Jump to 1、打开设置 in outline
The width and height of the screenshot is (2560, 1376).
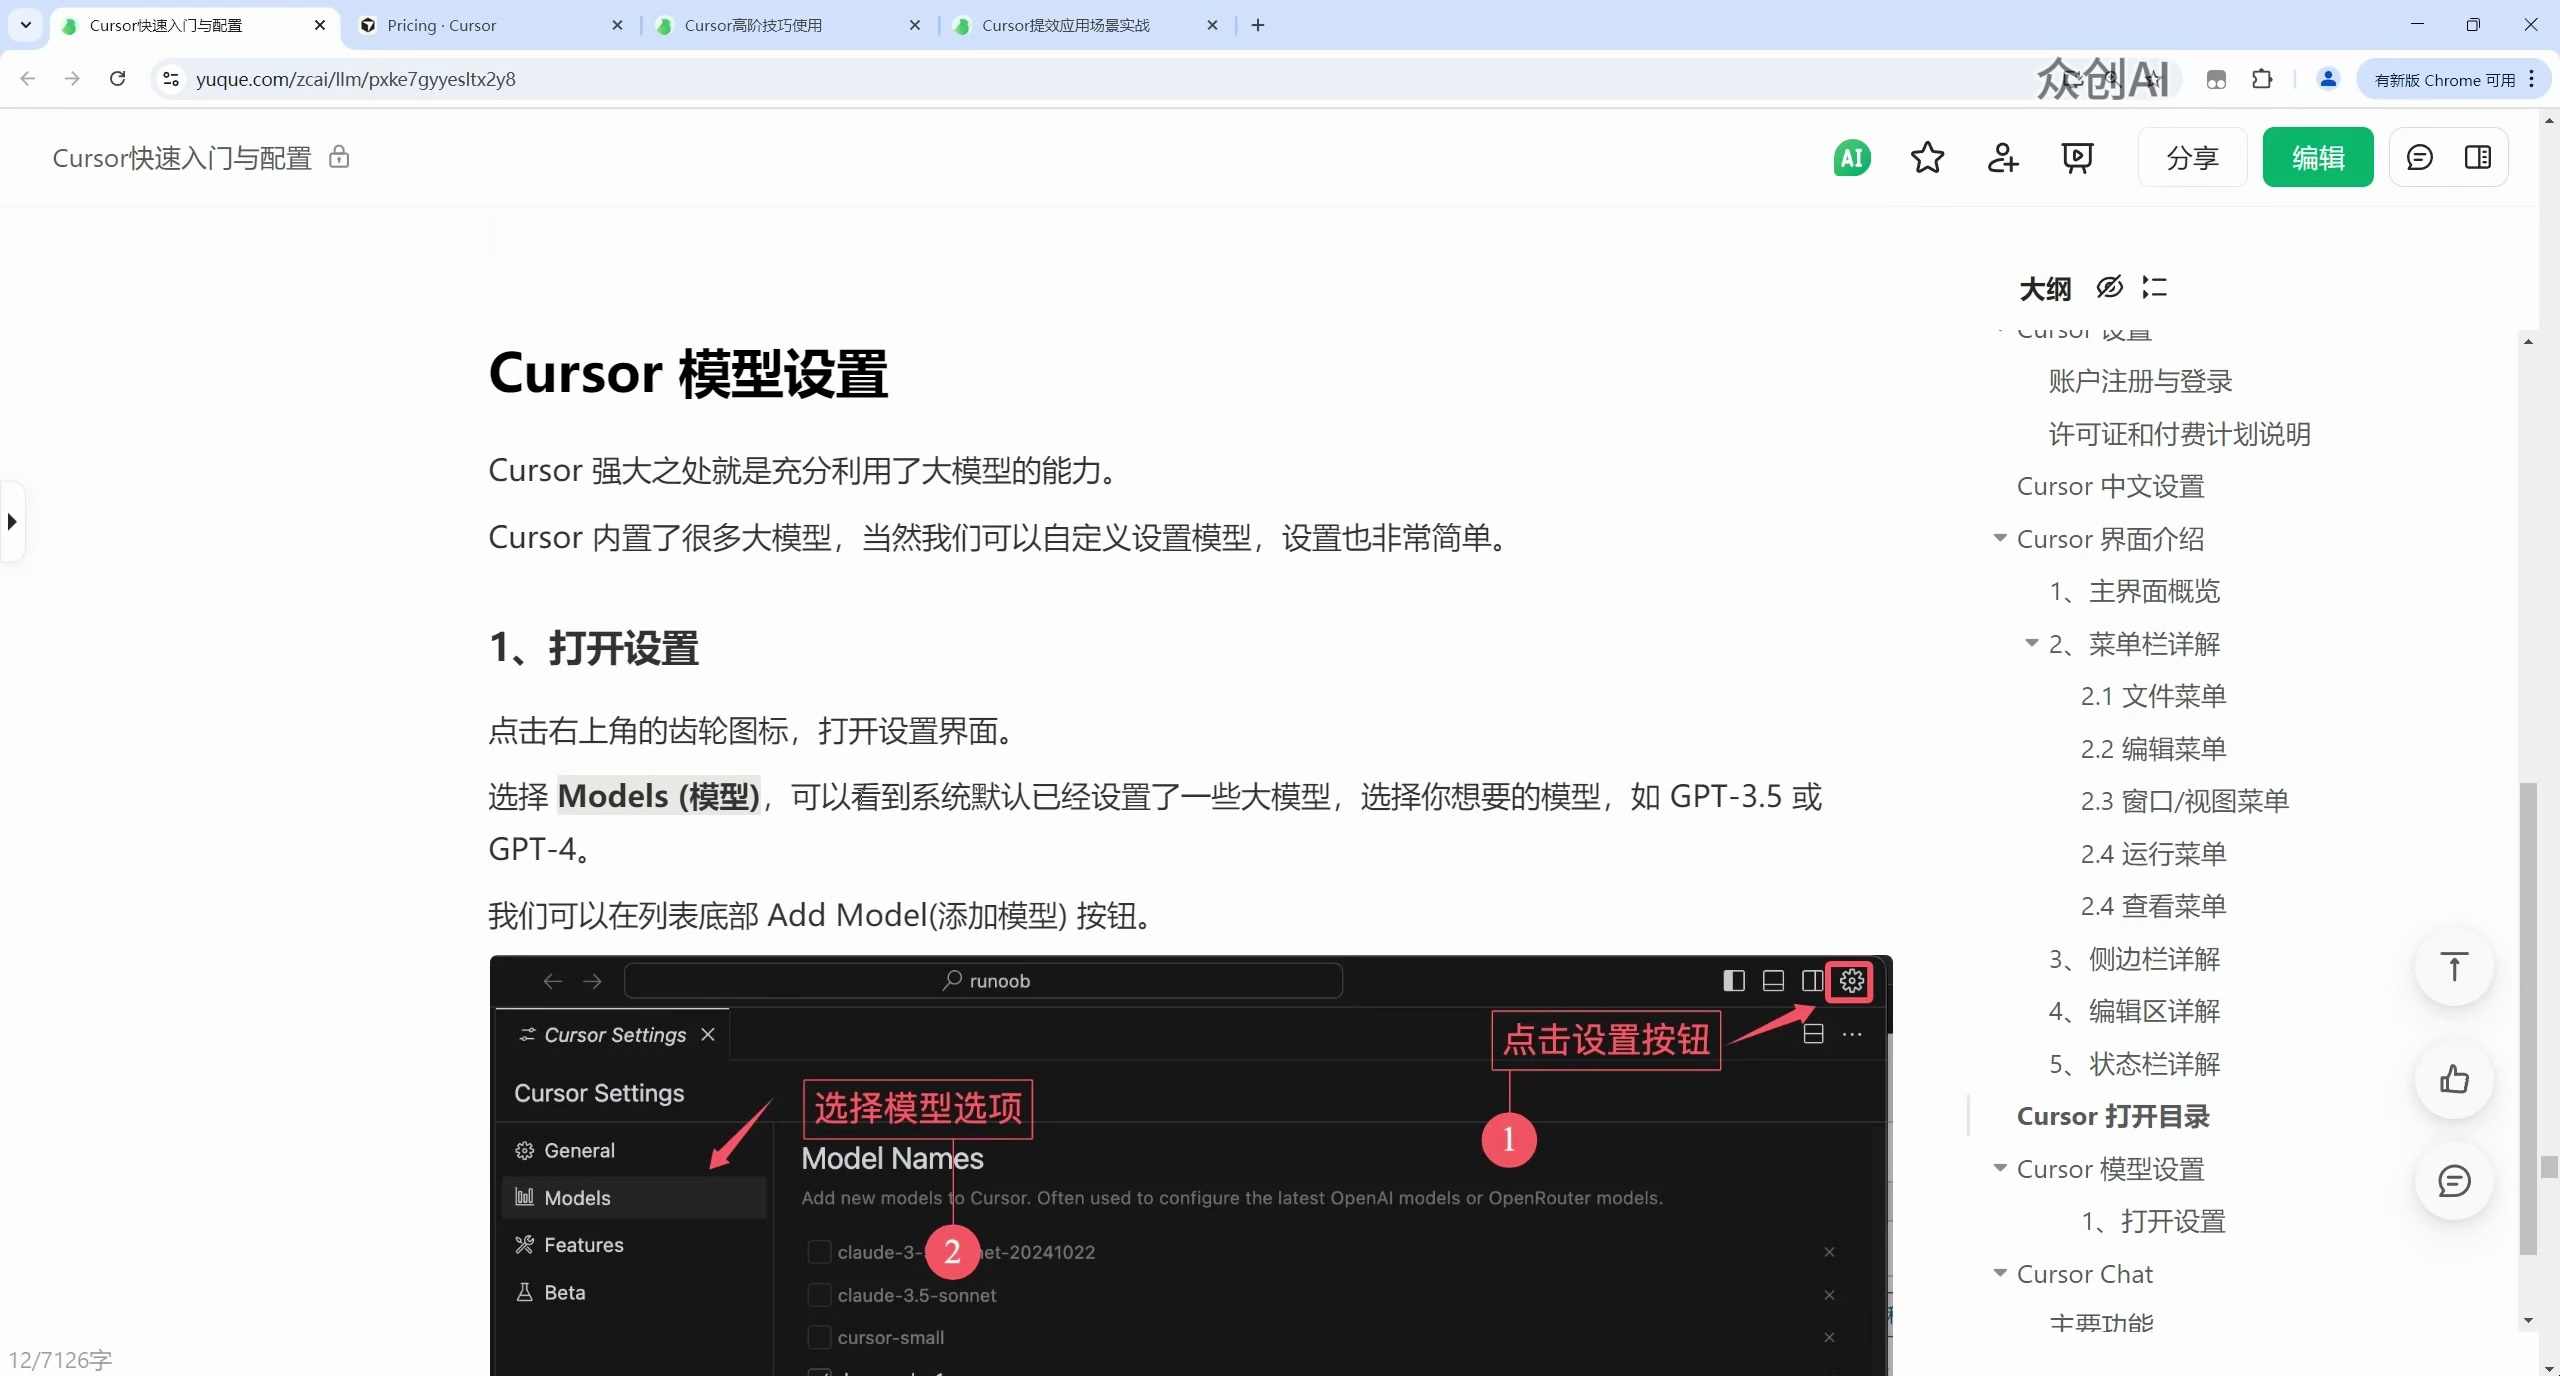pyautogui.click(x=2153, y=1221)
